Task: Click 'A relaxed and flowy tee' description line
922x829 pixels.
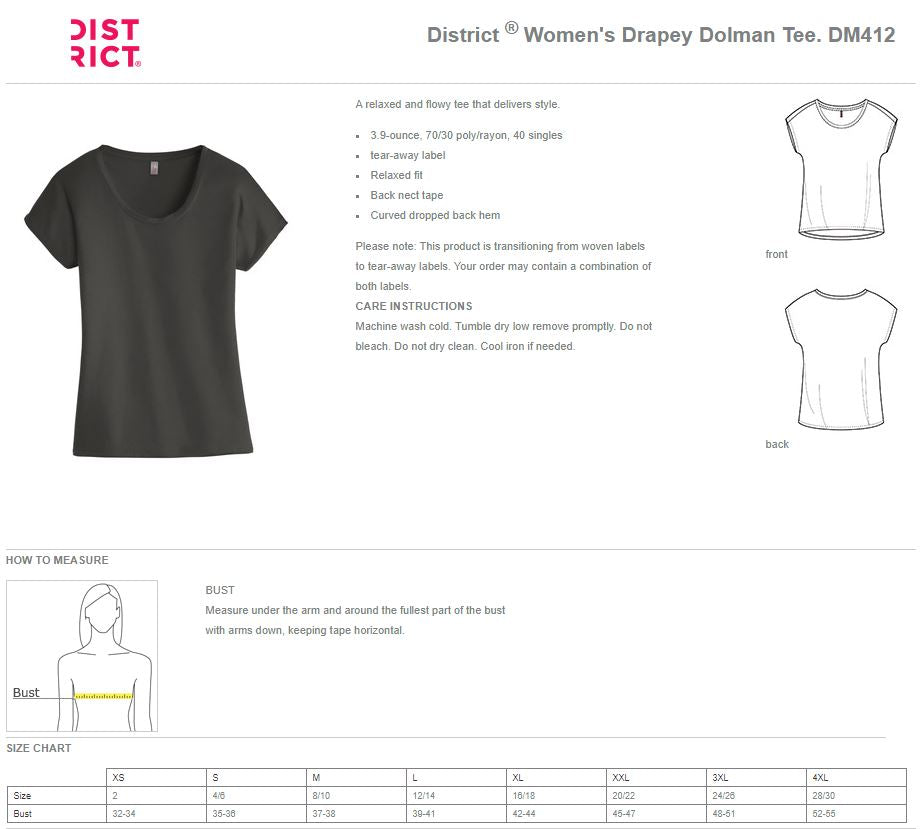Action: [x=457, y=105]
